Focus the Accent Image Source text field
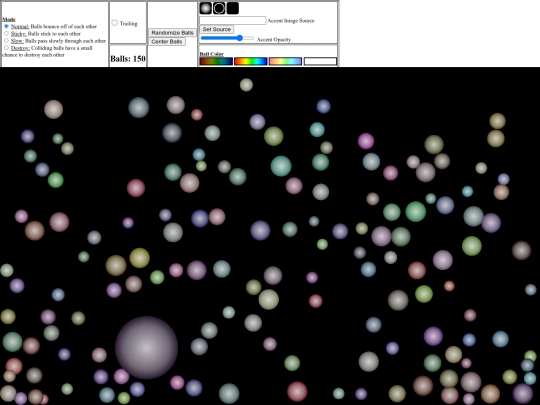 pyautogui.click(x=232, y=20)
